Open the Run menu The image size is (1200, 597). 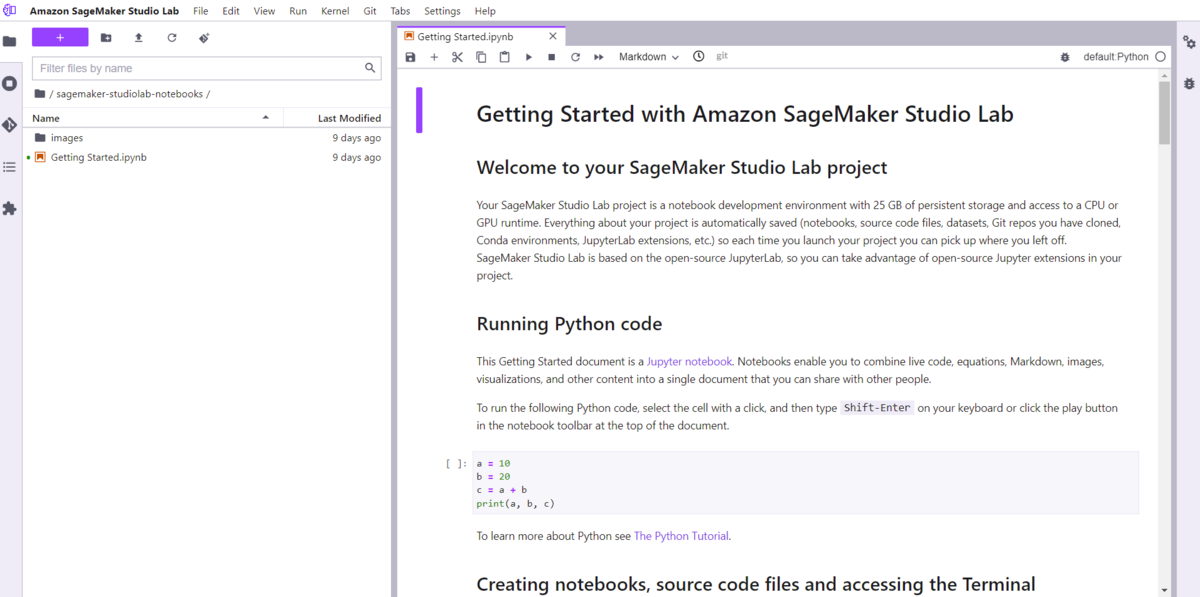[298, 11]
